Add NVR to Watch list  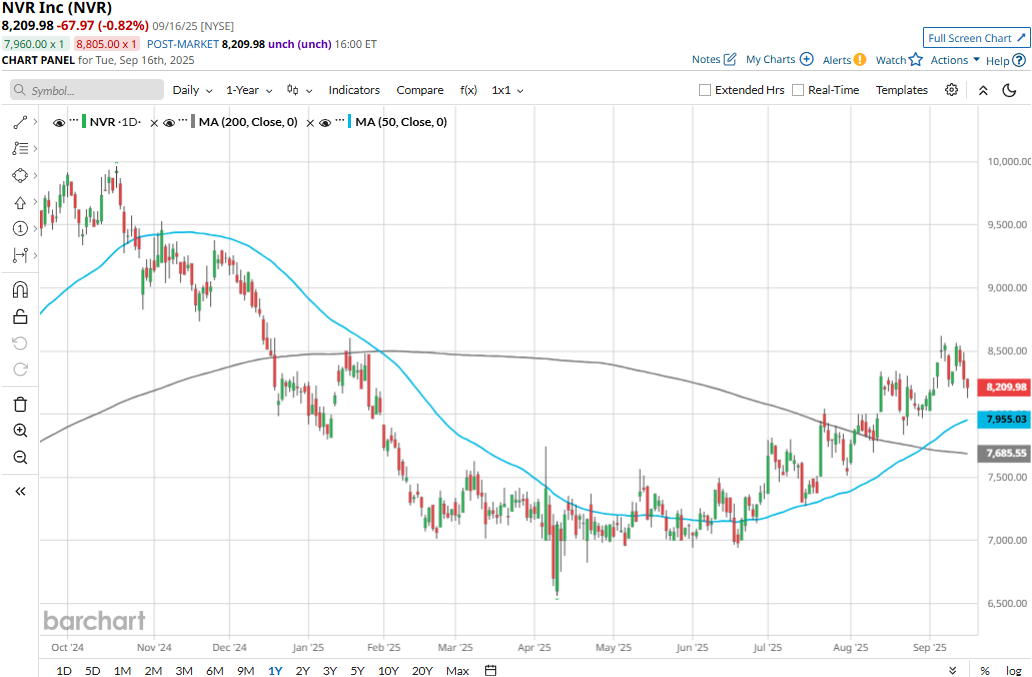[x=899, y=60]
